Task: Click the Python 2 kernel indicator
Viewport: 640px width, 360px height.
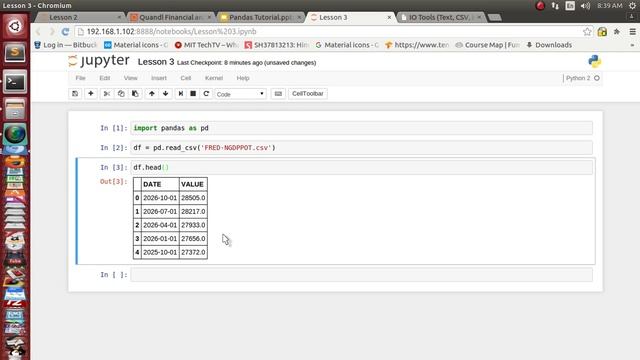Action: 582,78
